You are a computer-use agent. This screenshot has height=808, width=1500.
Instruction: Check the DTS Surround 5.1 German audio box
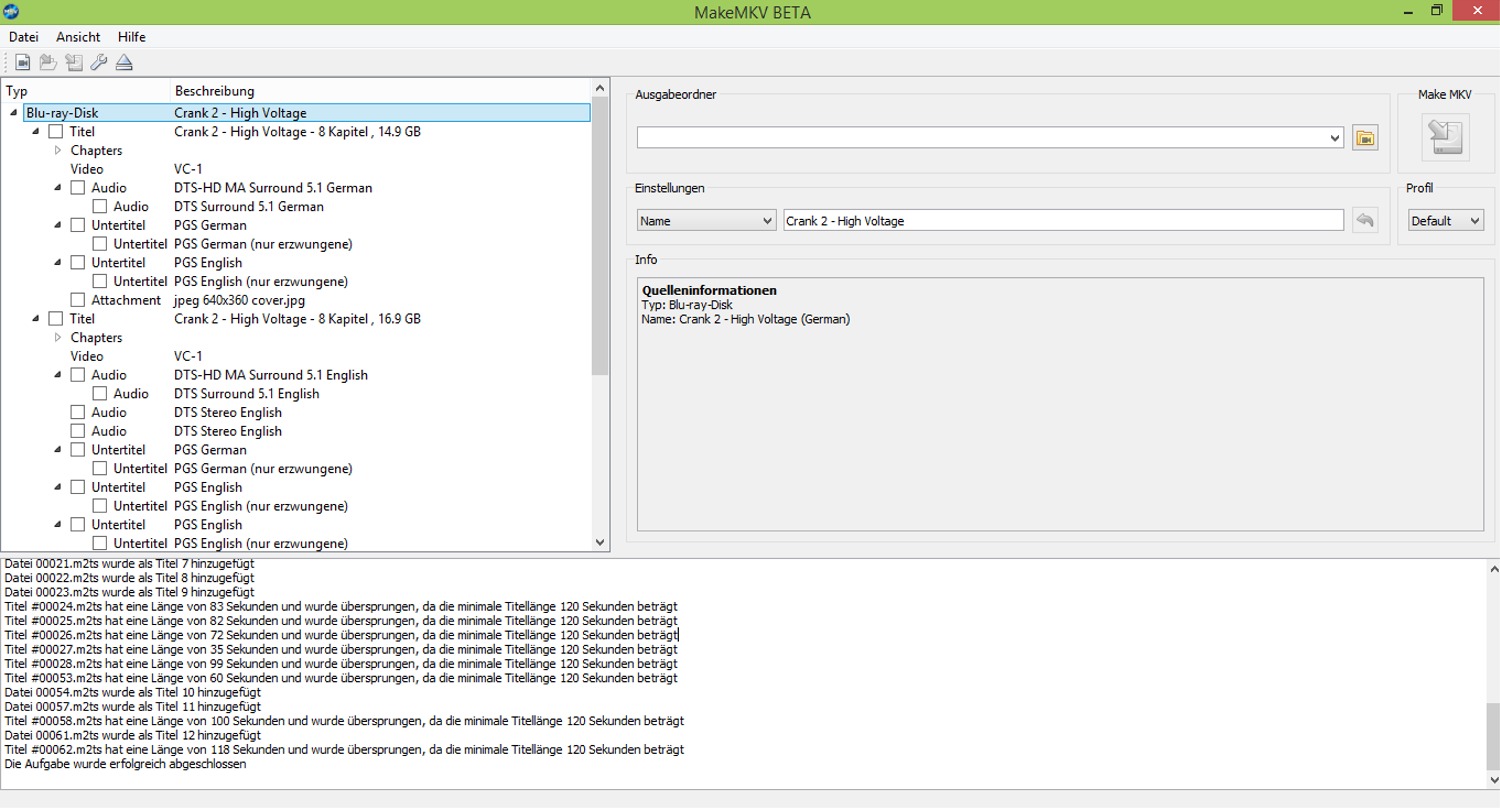tap(100, 206)
